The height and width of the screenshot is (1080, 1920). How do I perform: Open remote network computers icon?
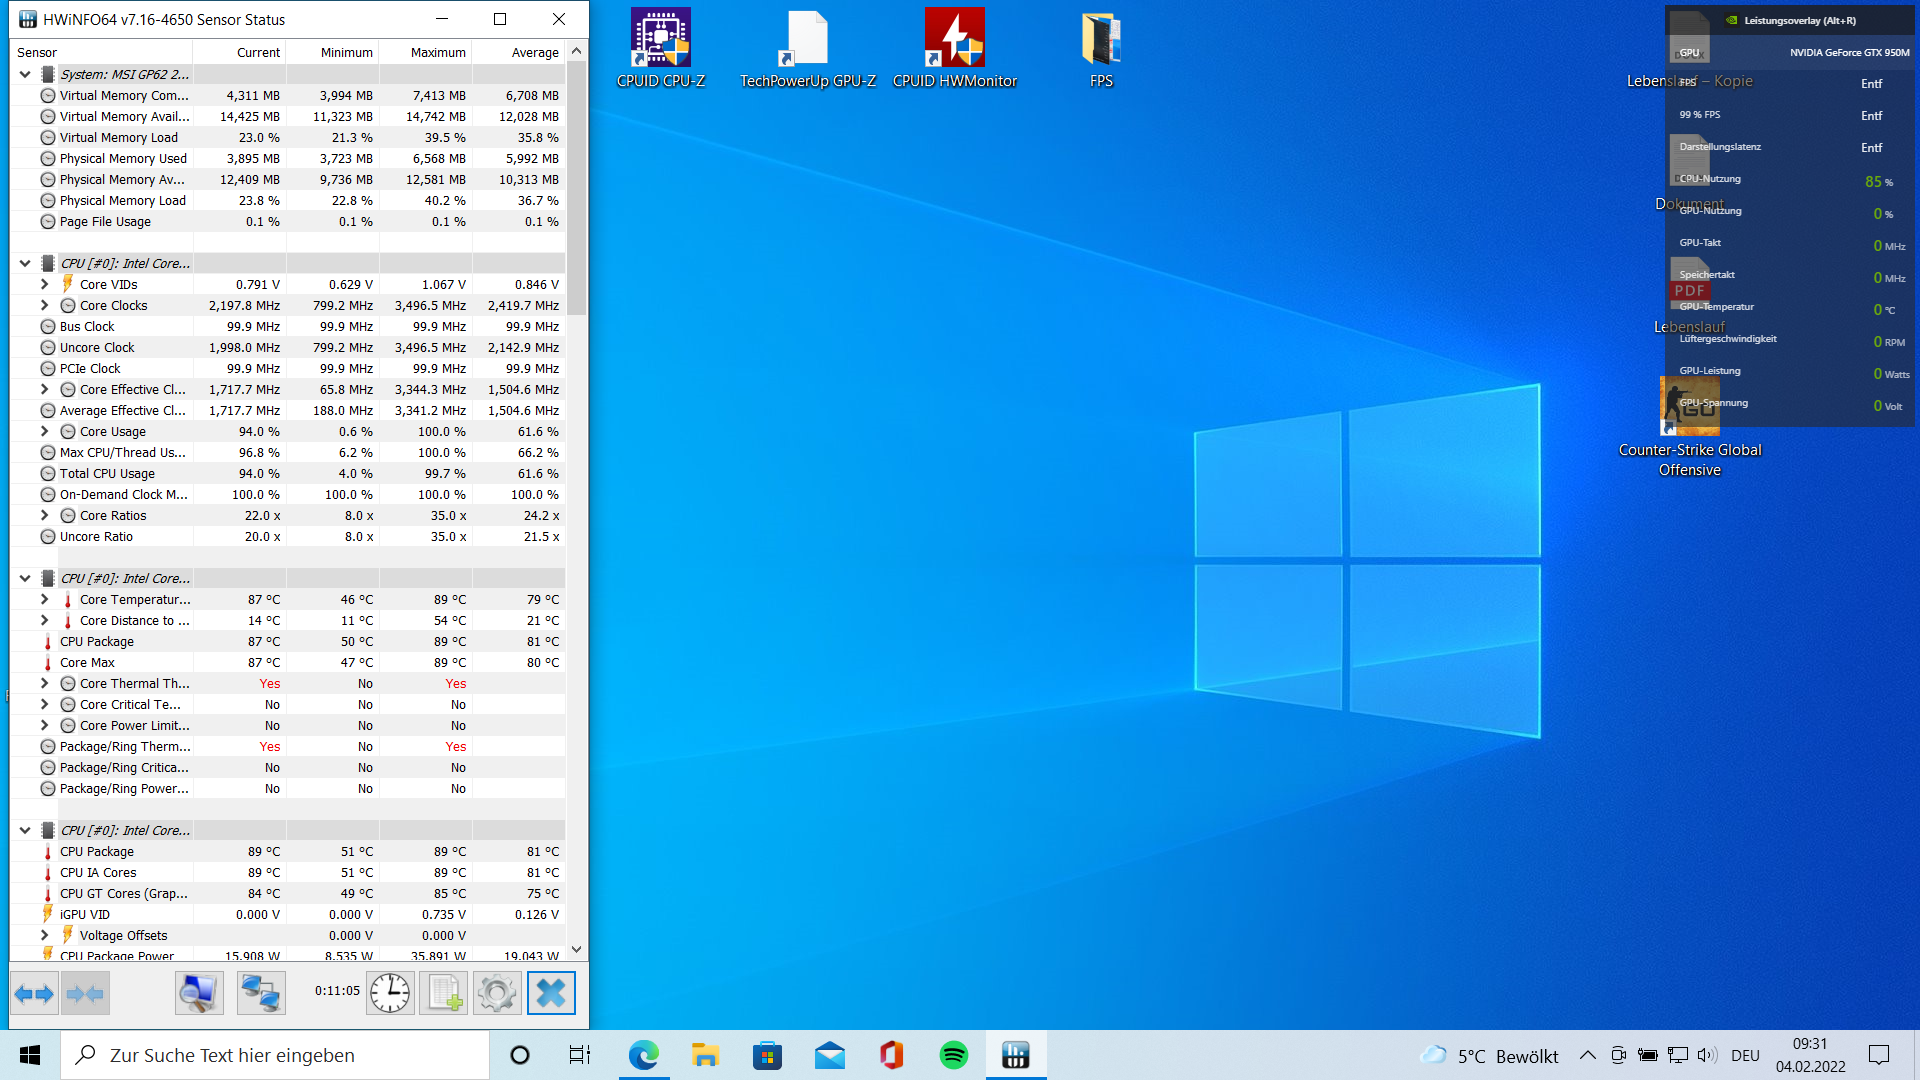coord(261,994)
